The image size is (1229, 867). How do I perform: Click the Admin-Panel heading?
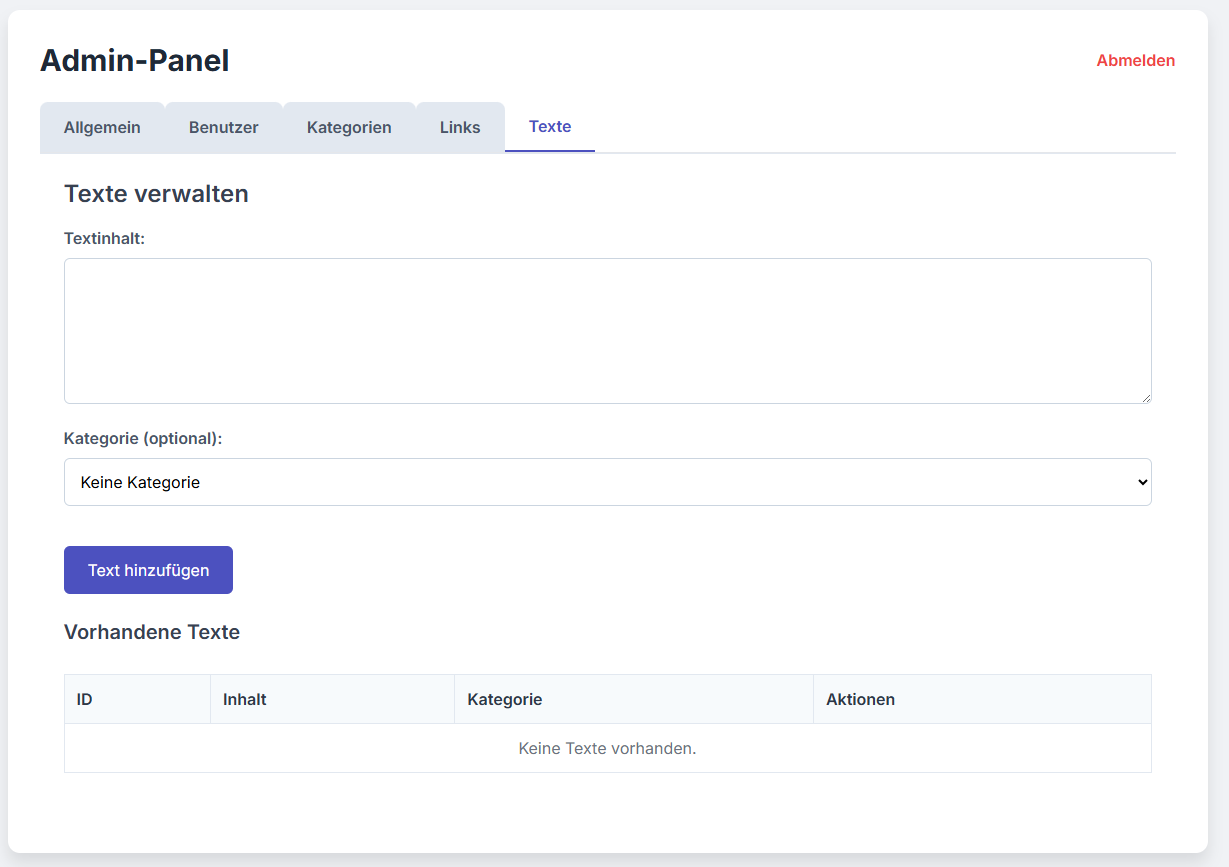[134, 60]
